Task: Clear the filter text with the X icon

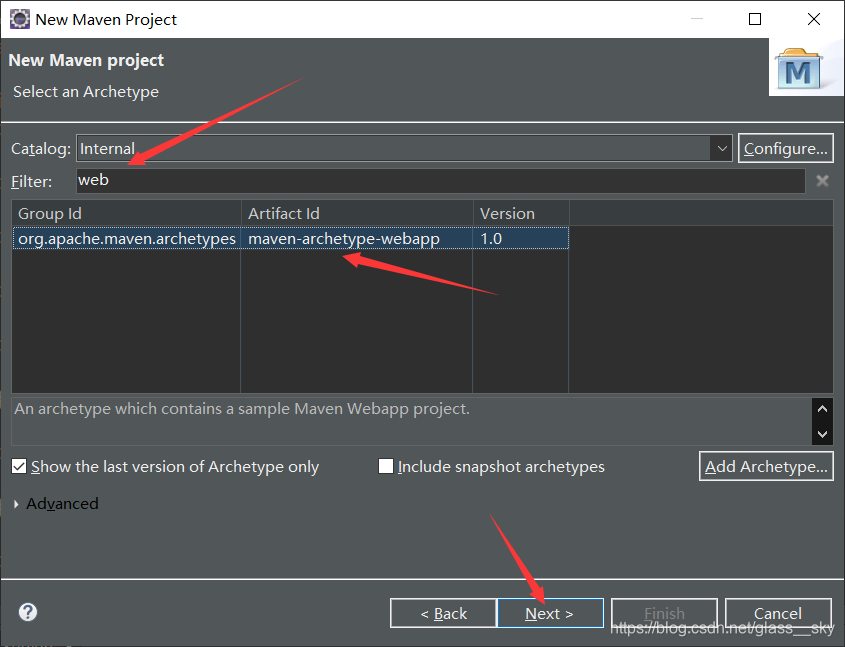Action: [822, 180]
